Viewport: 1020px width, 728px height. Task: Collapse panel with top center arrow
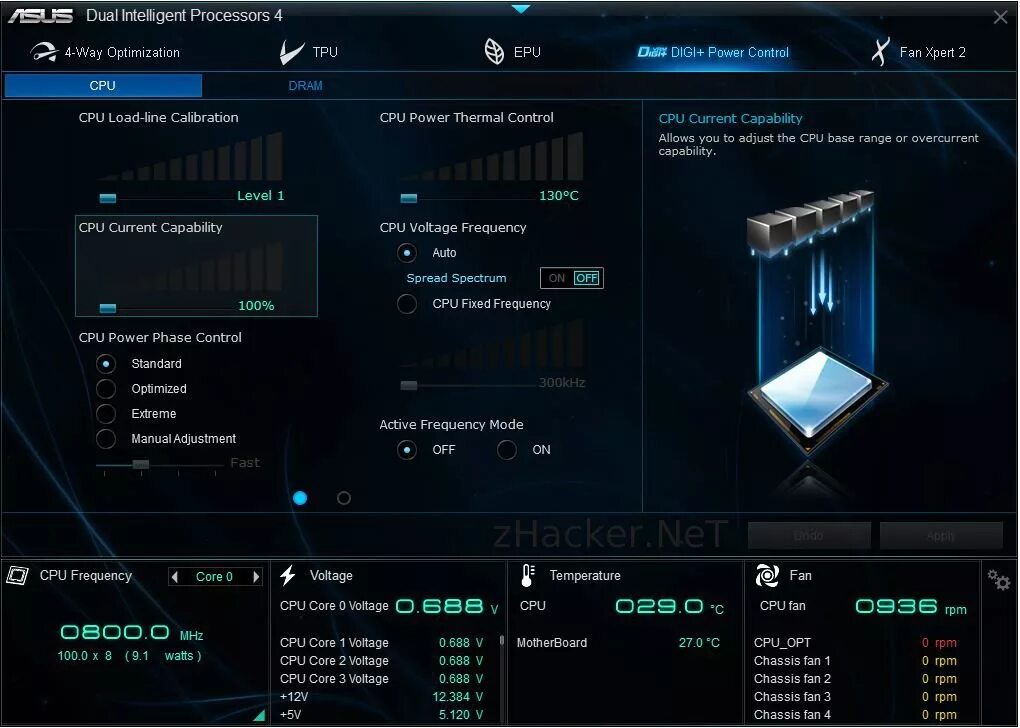pyautogui.click(x=520, y=8)
